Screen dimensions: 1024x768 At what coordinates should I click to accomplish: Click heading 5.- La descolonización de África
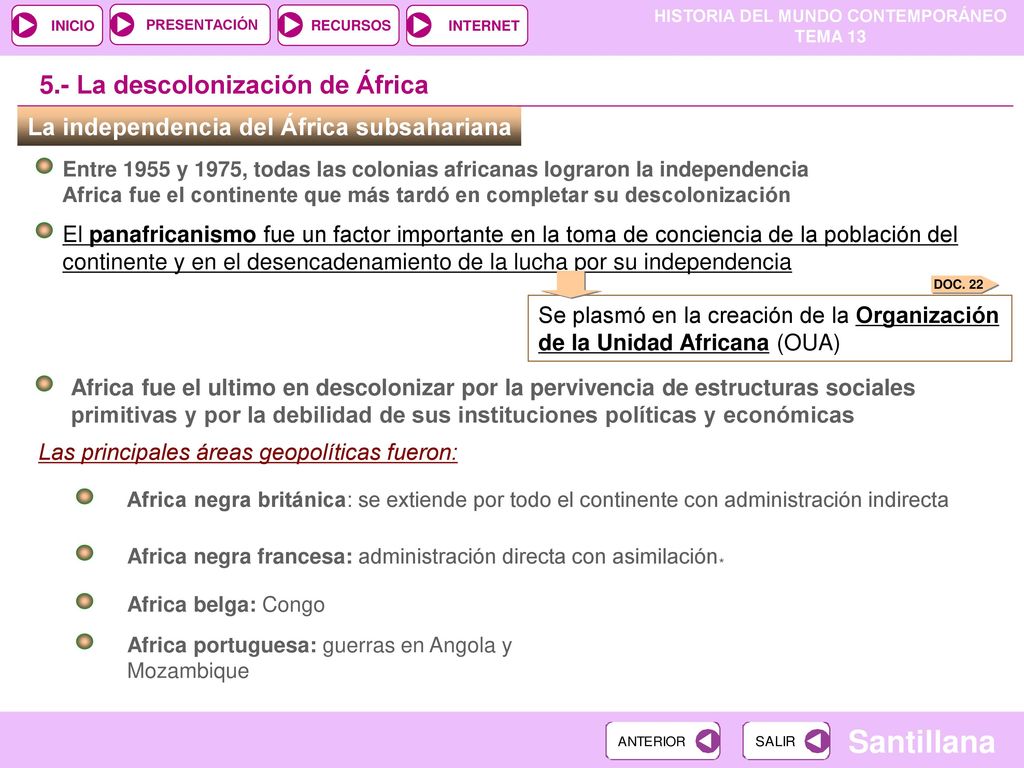[234, 85]
